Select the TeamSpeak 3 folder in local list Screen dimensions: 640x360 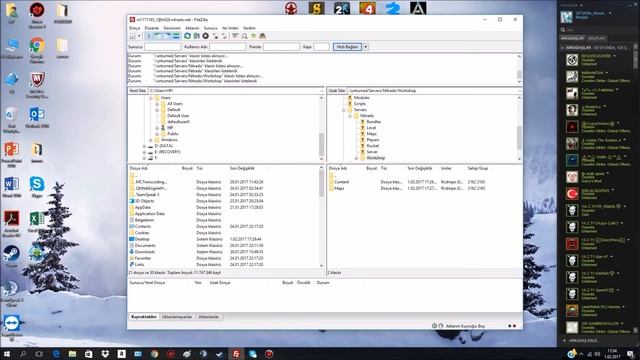[x=147, y=195]
